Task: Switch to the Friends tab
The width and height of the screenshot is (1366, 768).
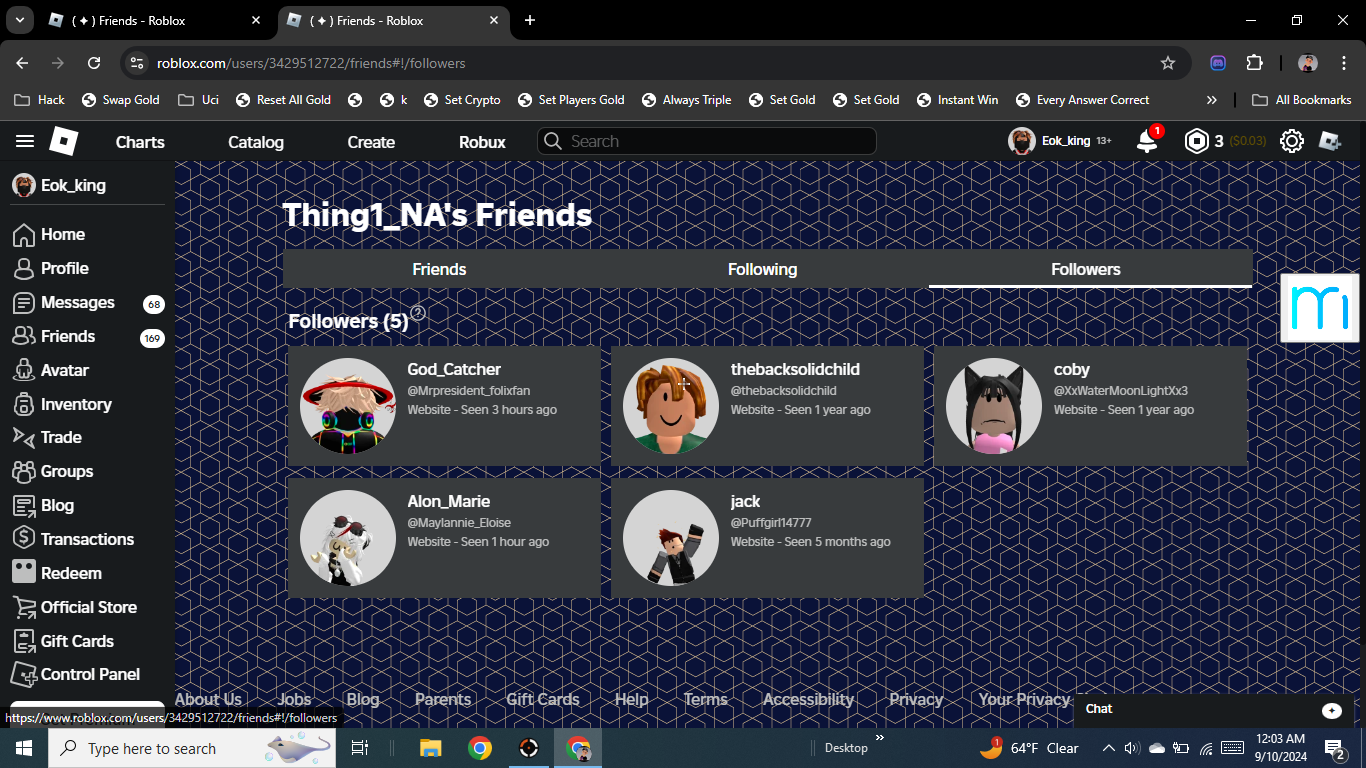Action: 439,269
